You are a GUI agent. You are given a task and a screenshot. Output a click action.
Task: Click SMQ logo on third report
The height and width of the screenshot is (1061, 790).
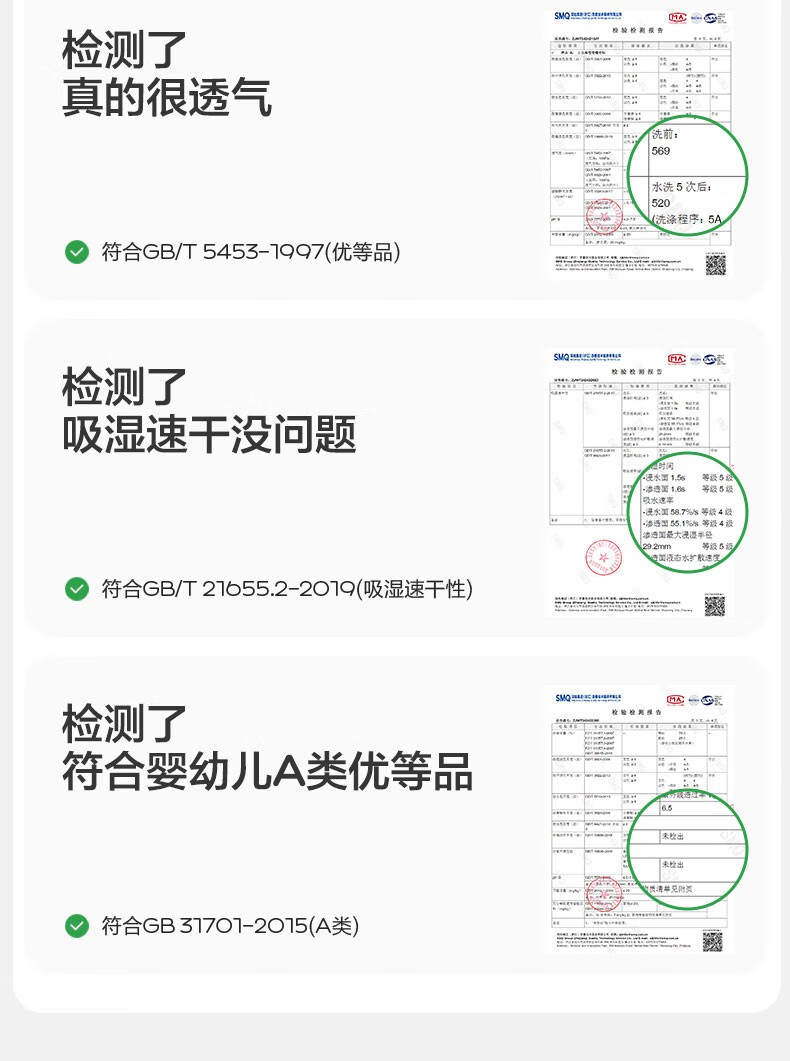(563, 698)
